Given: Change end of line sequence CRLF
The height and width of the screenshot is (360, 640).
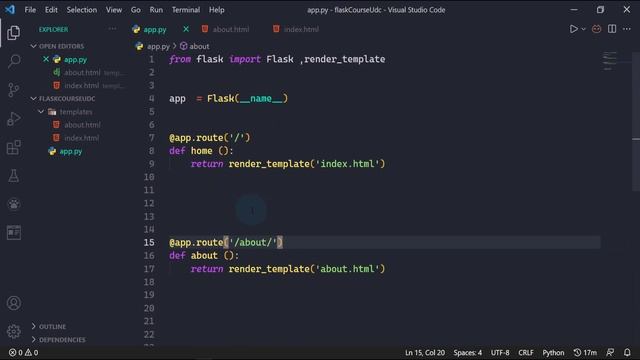Looking at the screenshot, I should (x=526, y=352).
